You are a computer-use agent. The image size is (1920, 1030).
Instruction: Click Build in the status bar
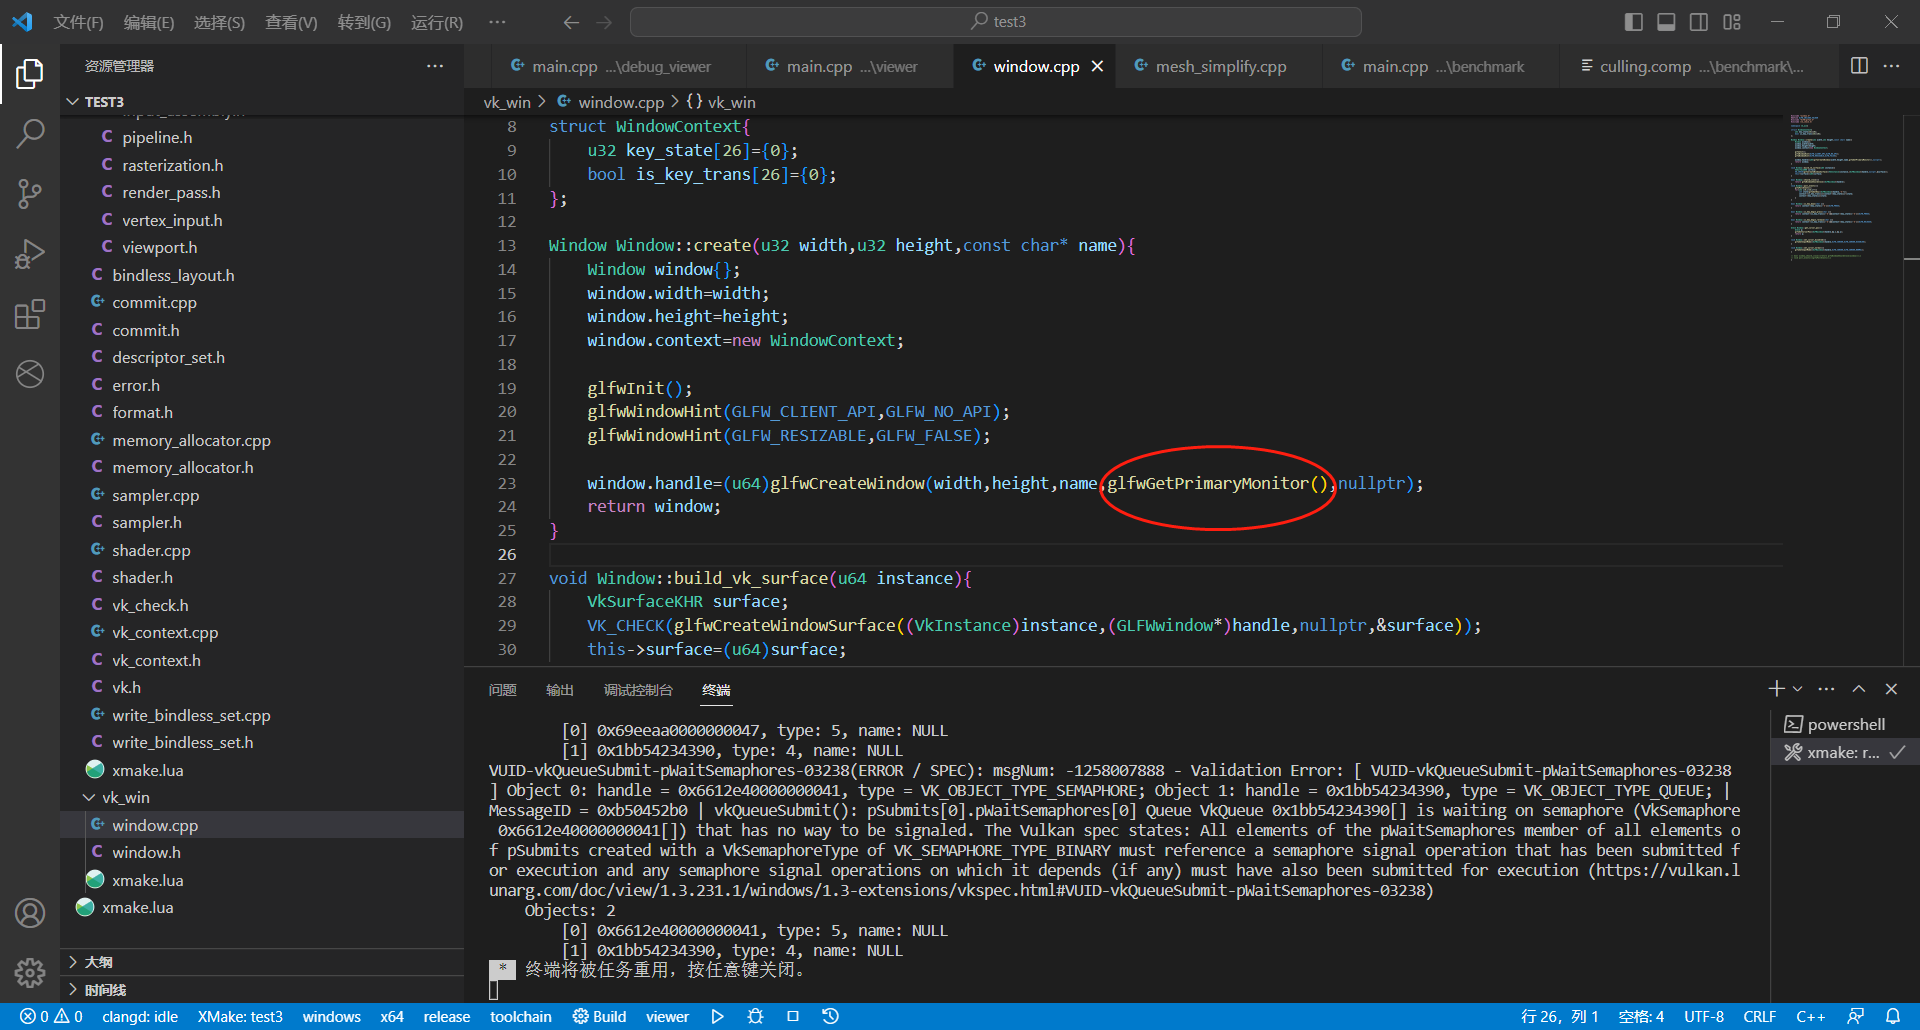pos(599,1016)
